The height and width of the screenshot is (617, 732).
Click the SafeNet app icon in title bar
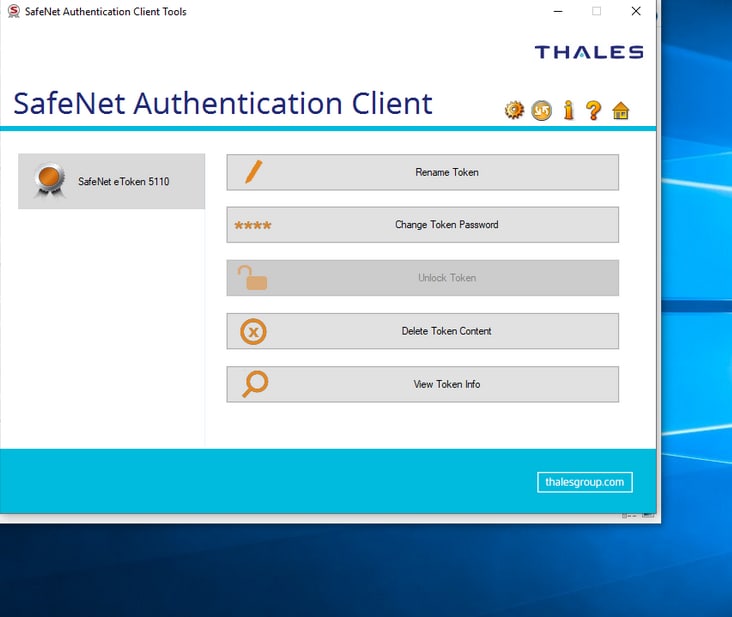tap(14, 11)
